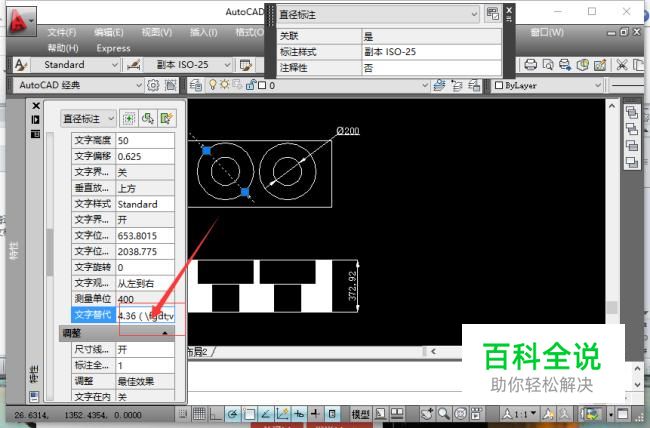The height and width of the screenshot is (428, 650).
Task: Toggle Dynamic UCS in the status bar
Action: pyautogui.click(x=282, y=414)
